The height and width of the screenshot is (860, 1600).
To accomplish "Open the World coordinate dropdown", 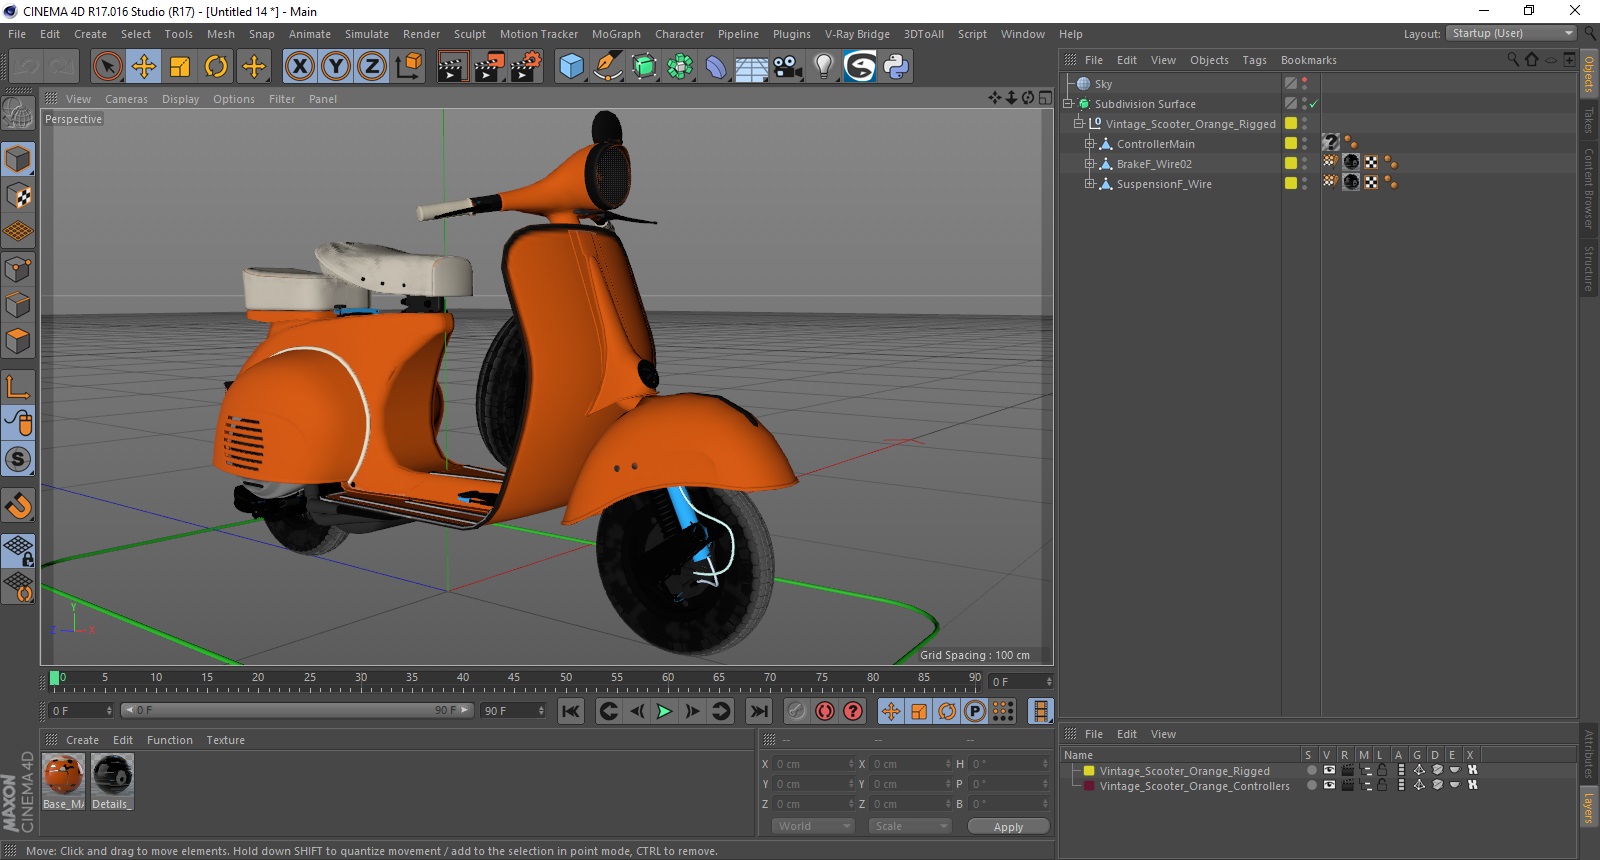I will [x=813, y=826].
